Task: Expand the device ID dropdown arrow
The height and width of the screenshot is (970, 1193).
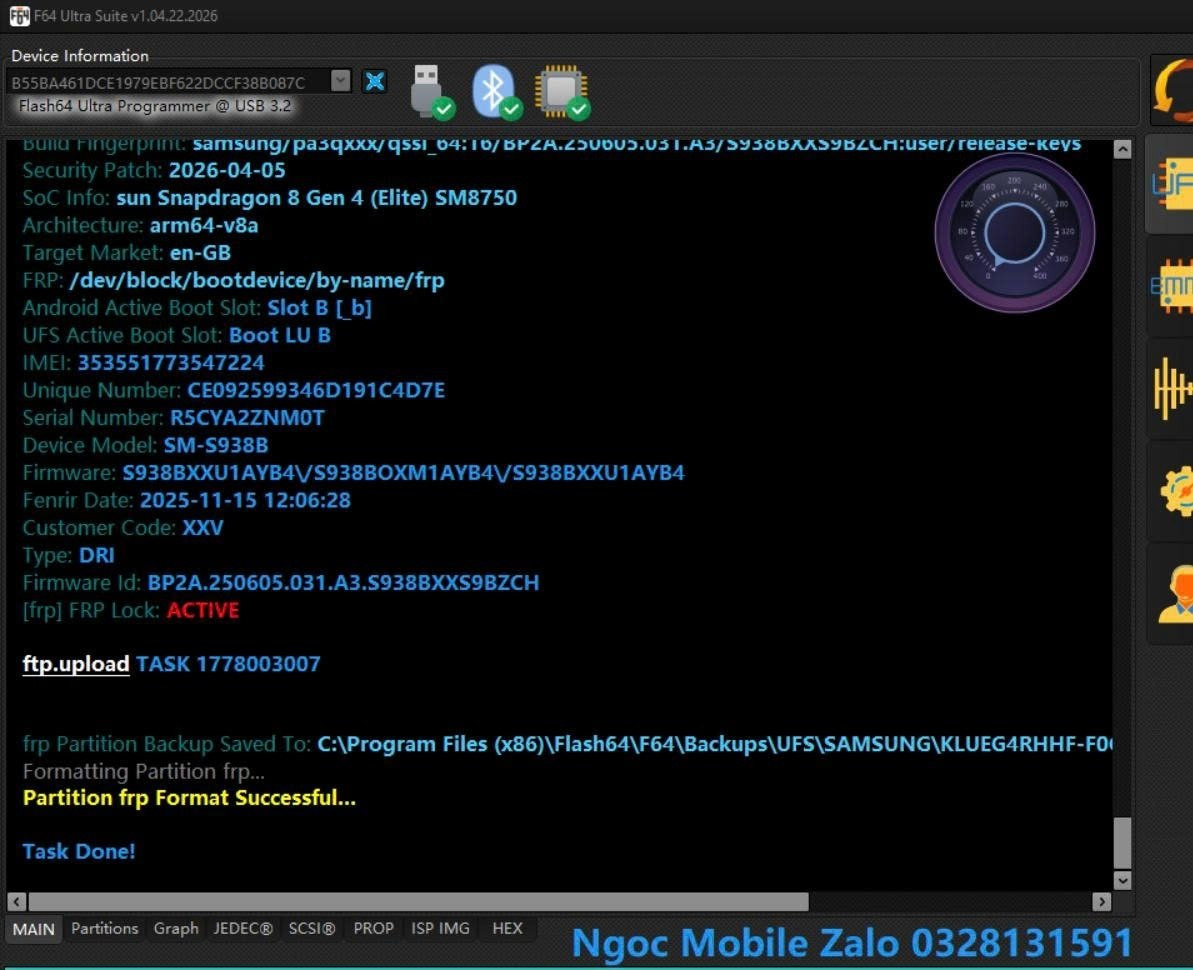Action: point(341,81)
